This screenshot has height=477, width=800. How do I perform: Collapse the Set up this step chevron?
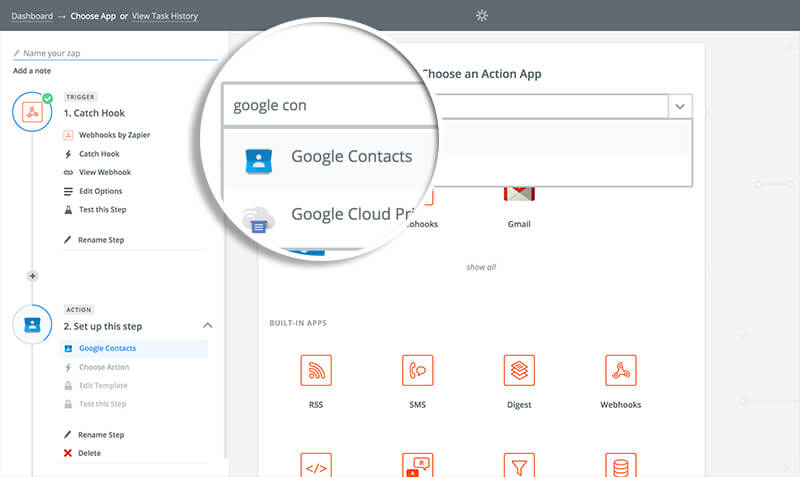tap(208, 325)
